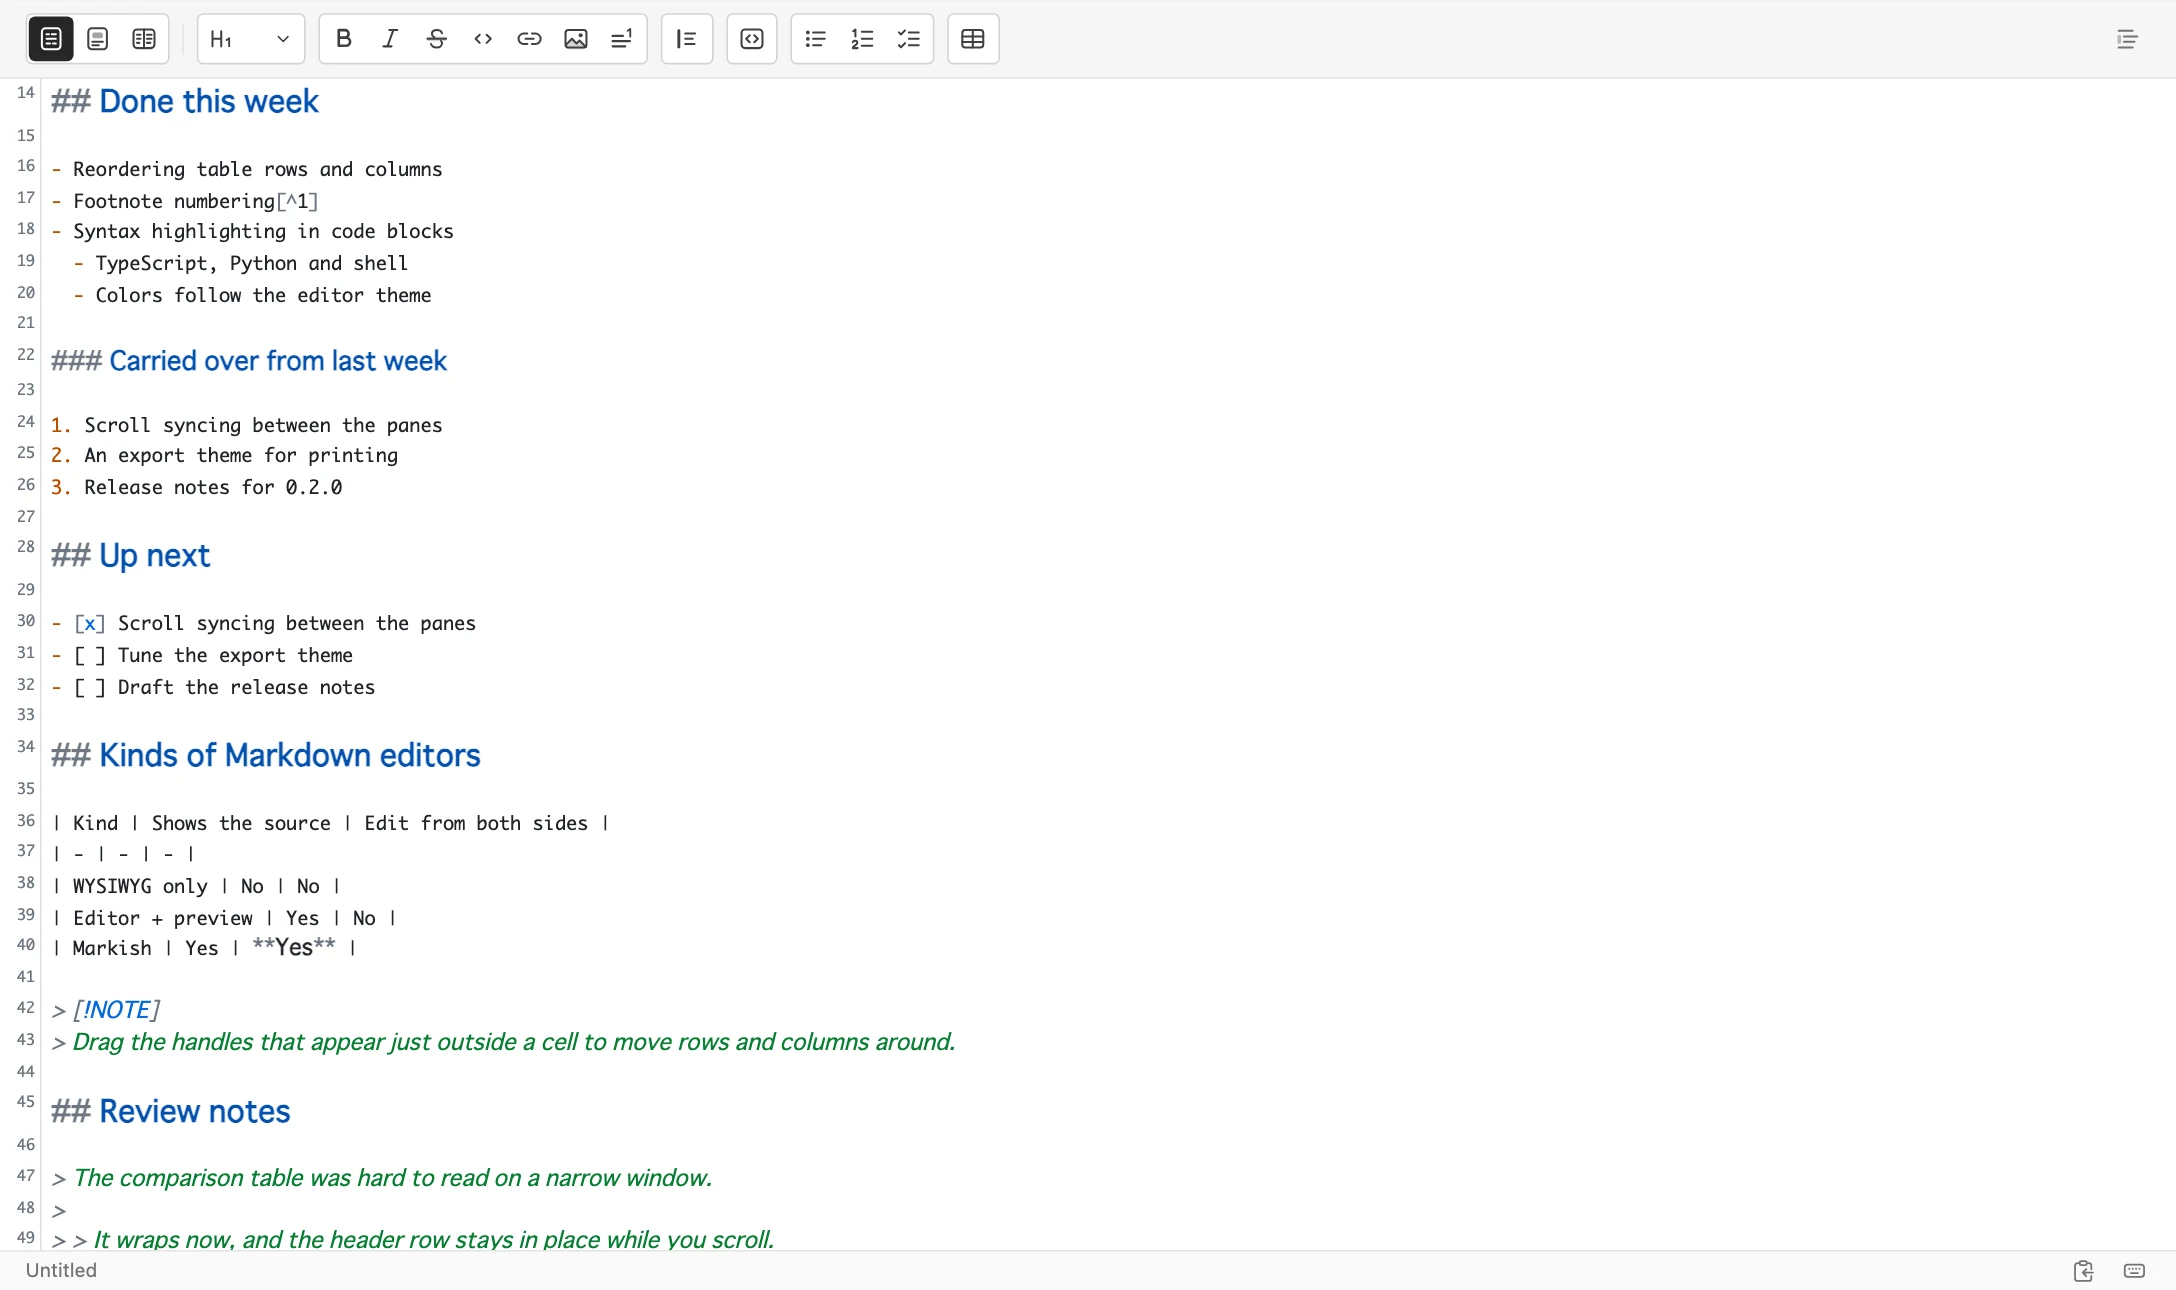Viewport: 2176px width, 1290px height.
Task: Insert a blockquote
Action: 686,39
